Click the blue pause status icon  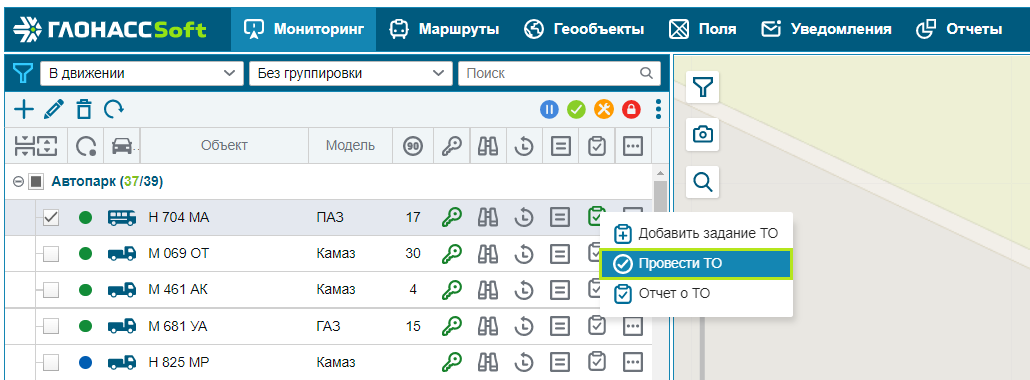549,109
